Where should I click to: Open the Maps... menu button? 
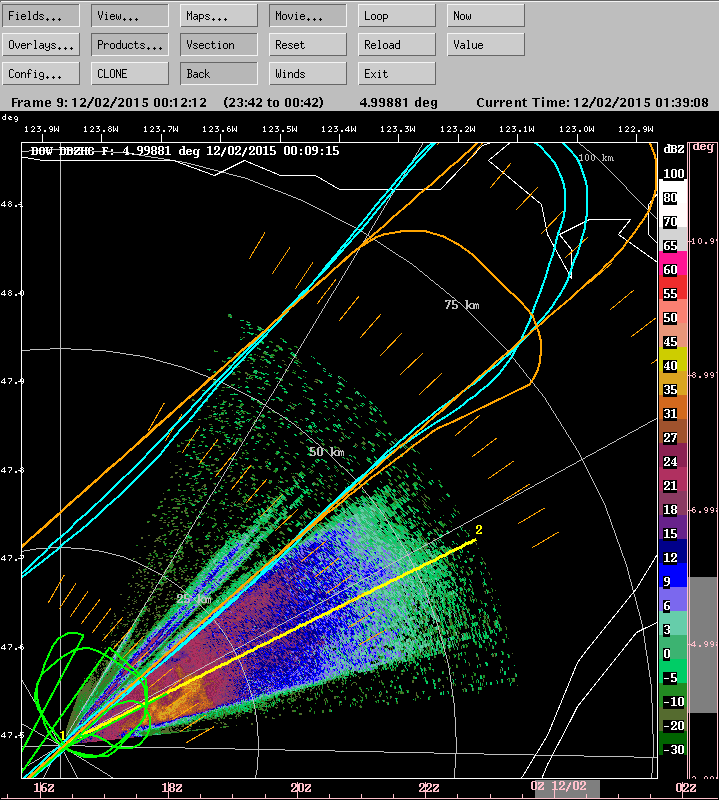coord(219,16)
